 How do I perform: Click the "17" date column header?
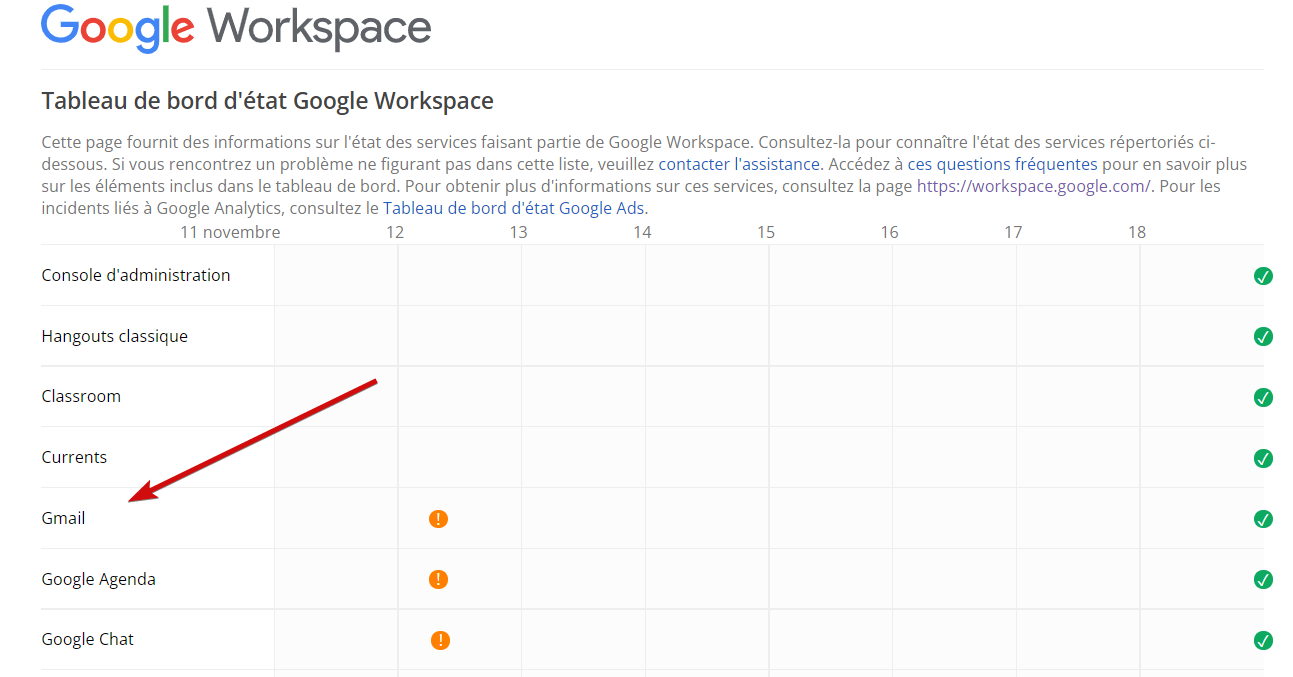(x=1013, y=232)
